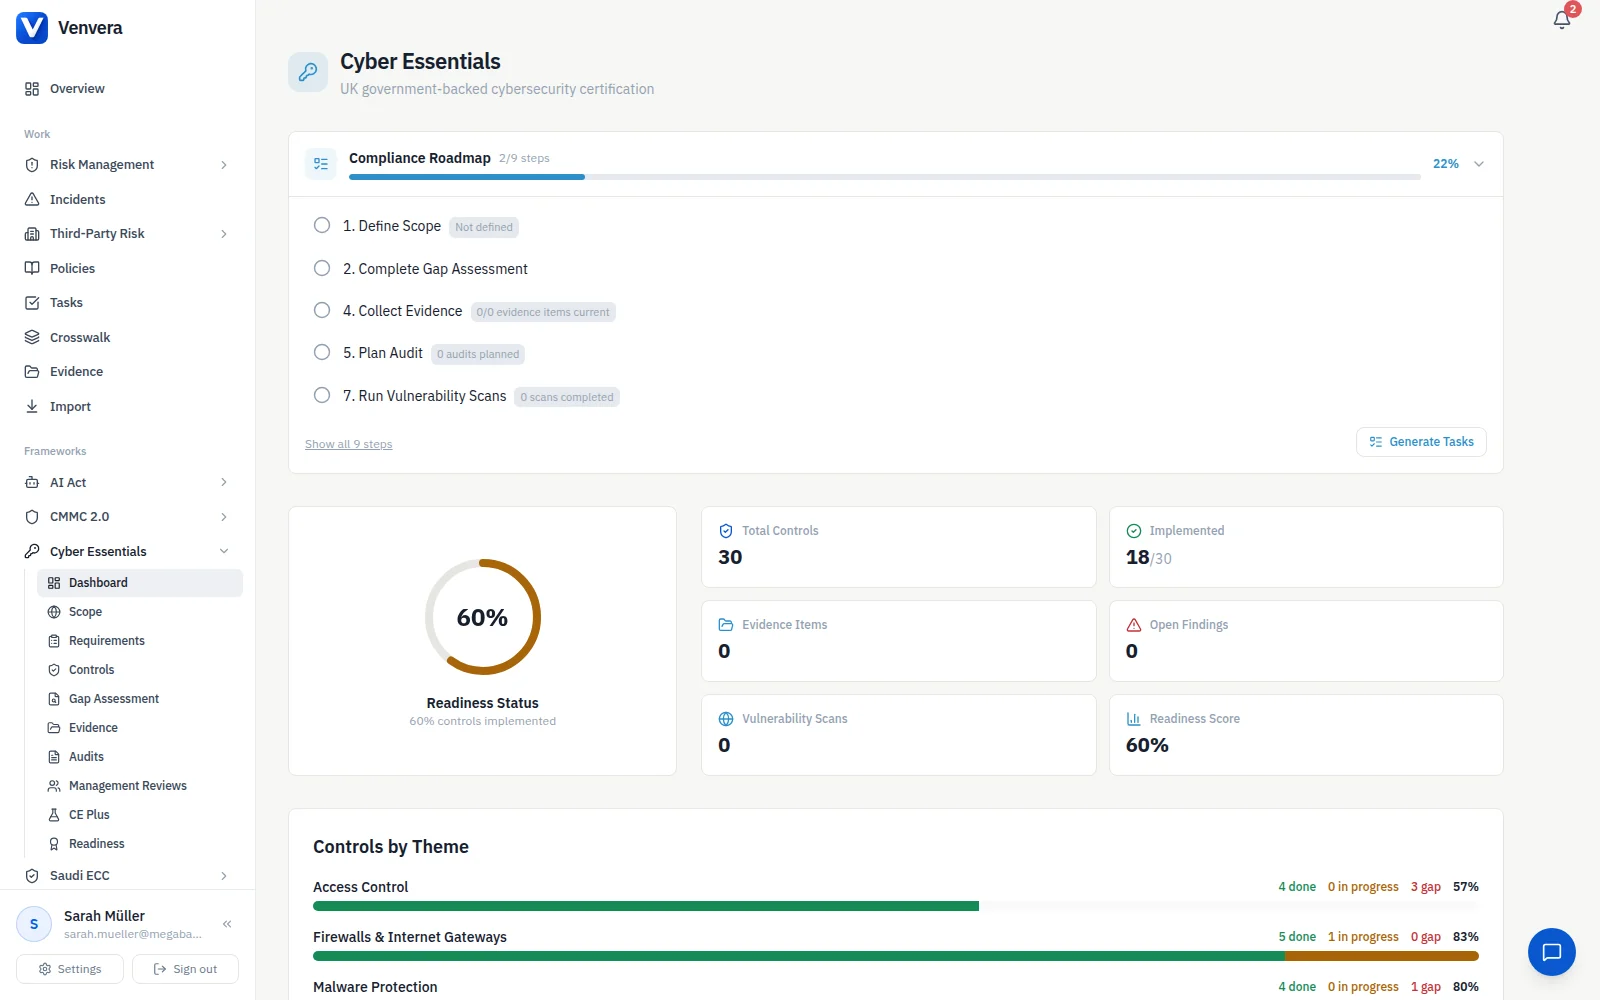
Task: Navigate to Crosswalk
Action: [x=128, y=337]
